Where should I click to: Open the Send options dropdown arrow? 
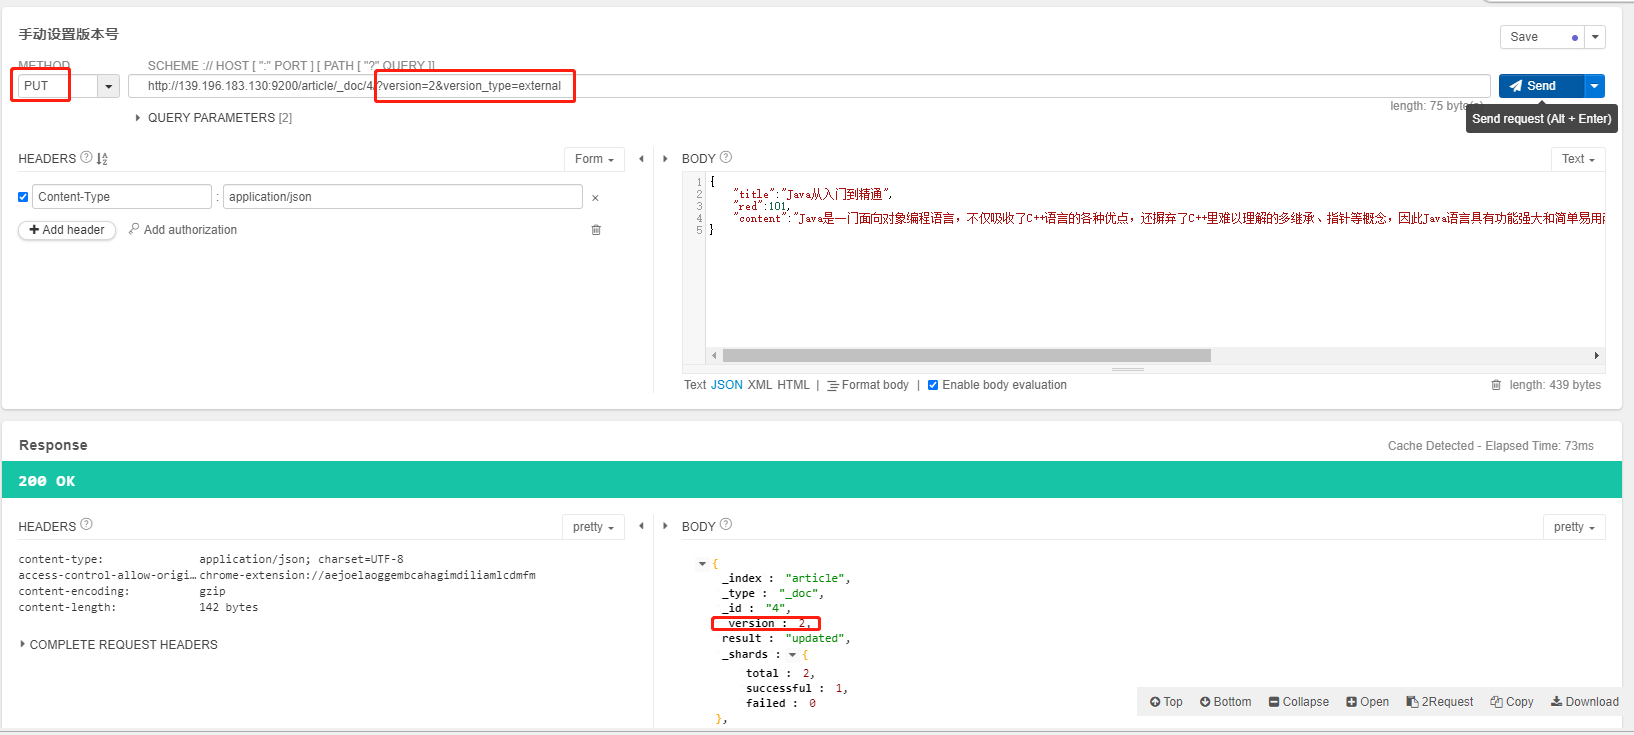[1595, 86]
